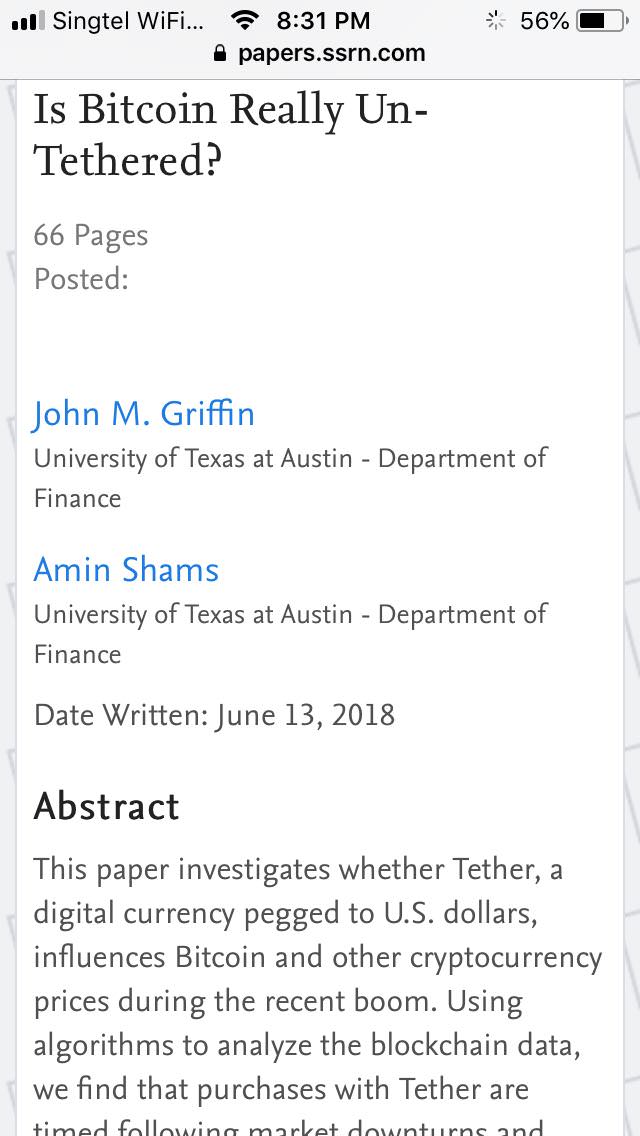Click the affiliation text under Amin Shams
Screen dimensions: 640x1136
[x=290, y=634]
